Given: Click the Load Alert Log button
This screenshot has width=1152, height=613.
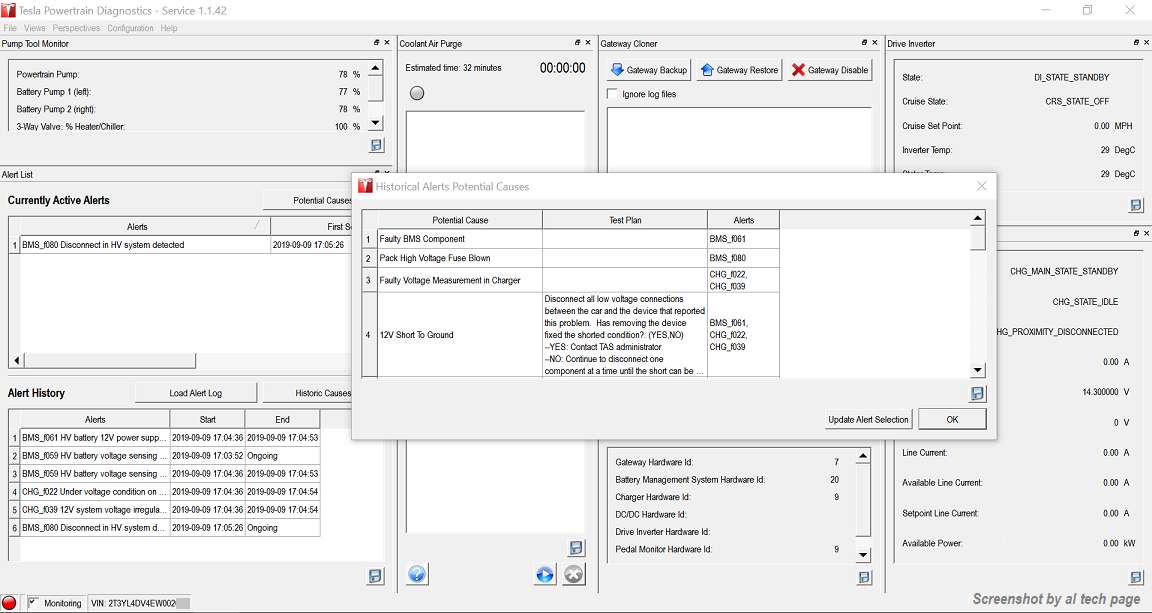Looking at the screenshot, I should point(195,393).
